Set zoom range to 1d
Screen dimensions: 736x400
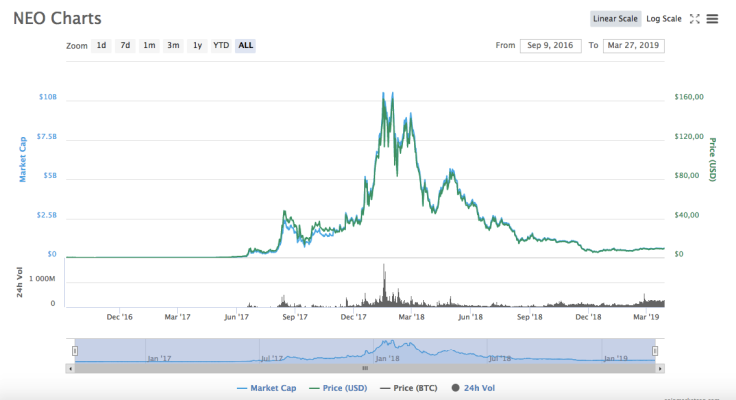coord(101,46)
